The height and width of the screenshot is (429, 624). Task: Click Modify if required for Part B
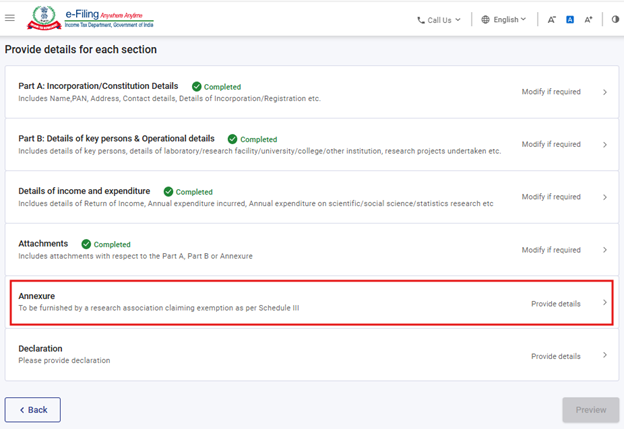click(x=550, y=145)
